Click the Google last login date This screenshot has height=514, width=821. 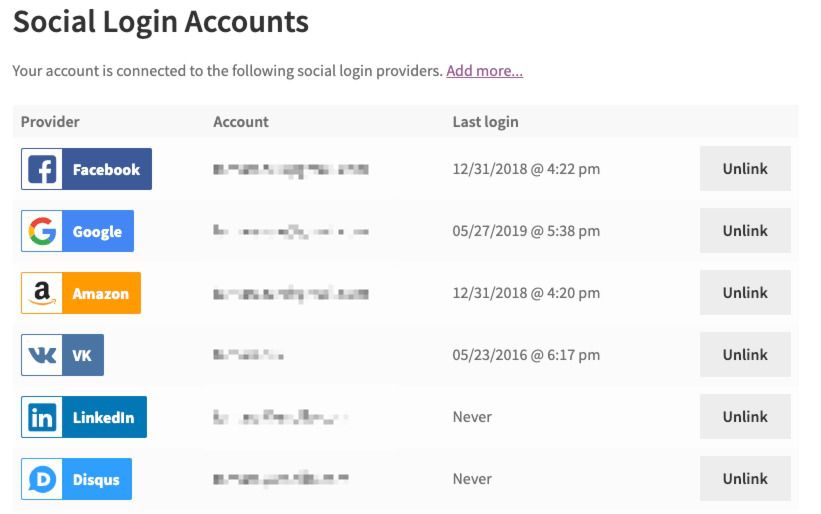point(526,231)
